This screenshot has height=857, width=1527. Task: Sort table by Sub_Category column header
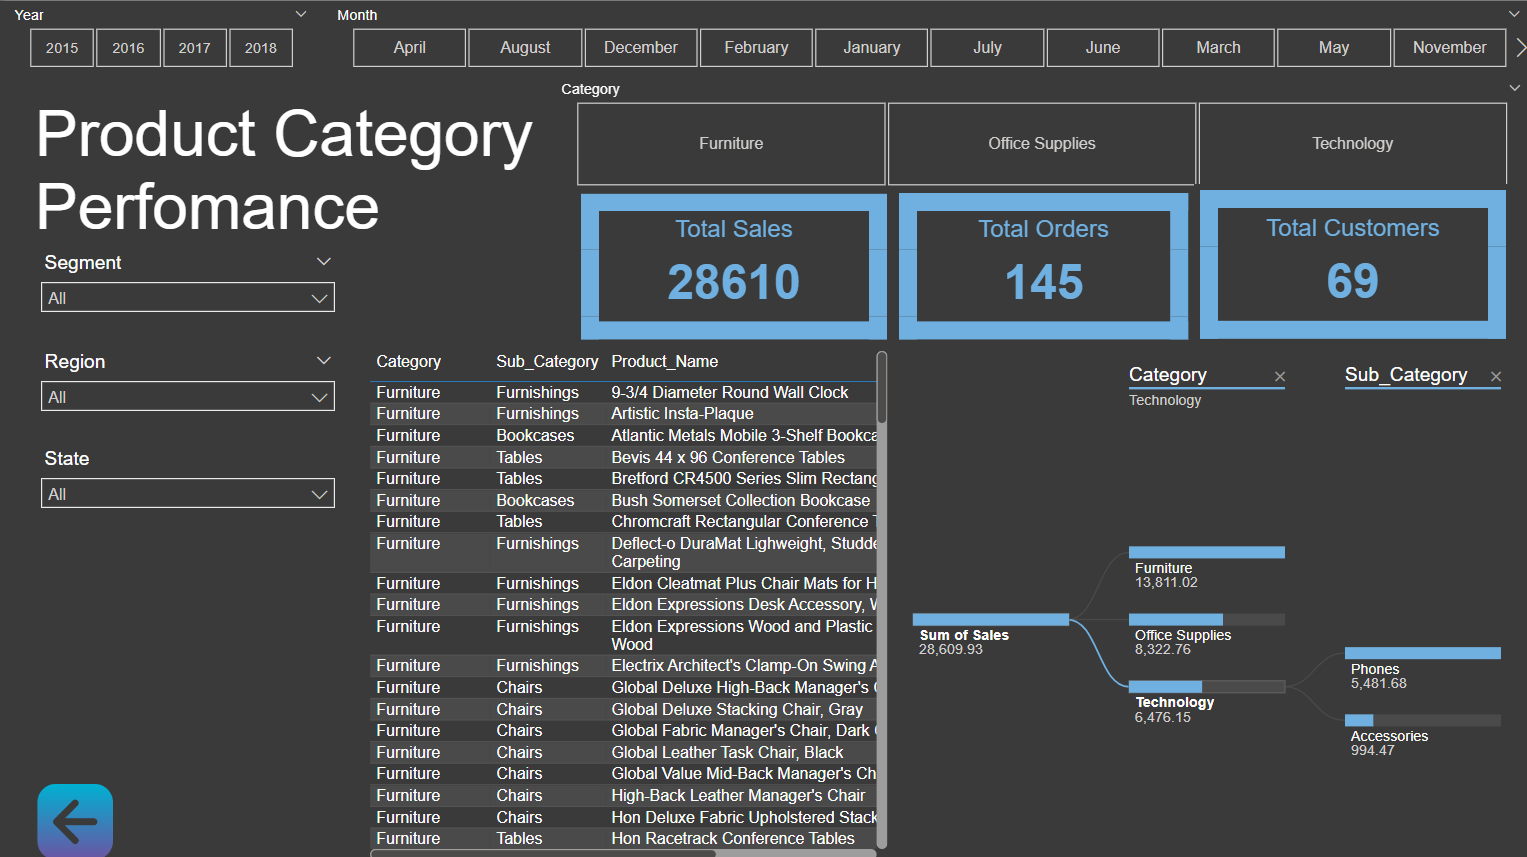[547, 361]
